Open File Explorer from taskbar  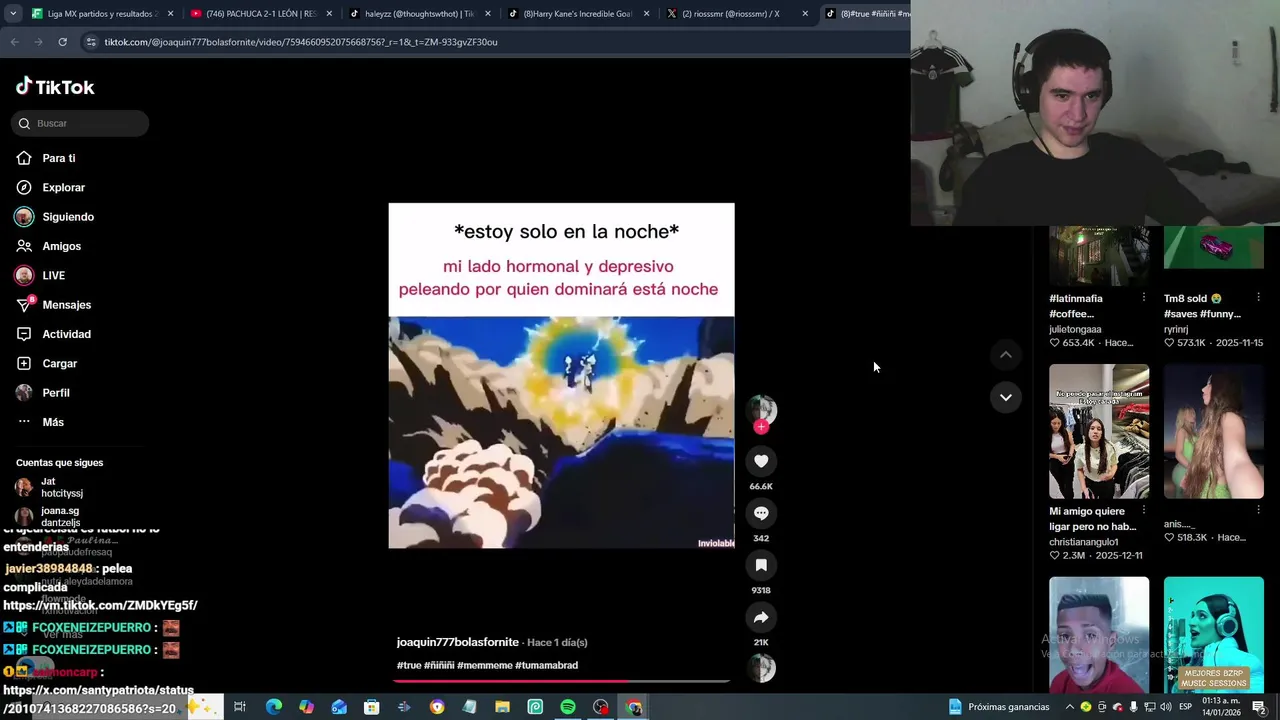502,707
